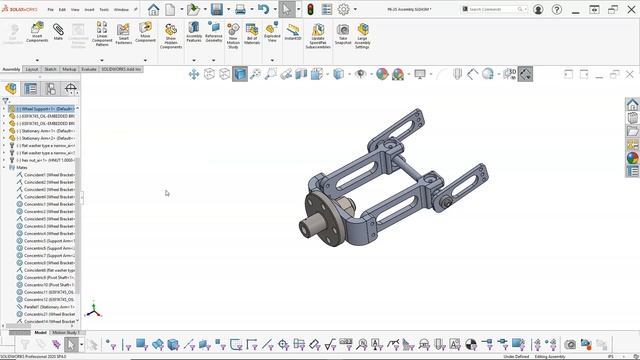Click Show Hidden Components
The height and width of the screenshot is (360, 640).
click(171, 36)
